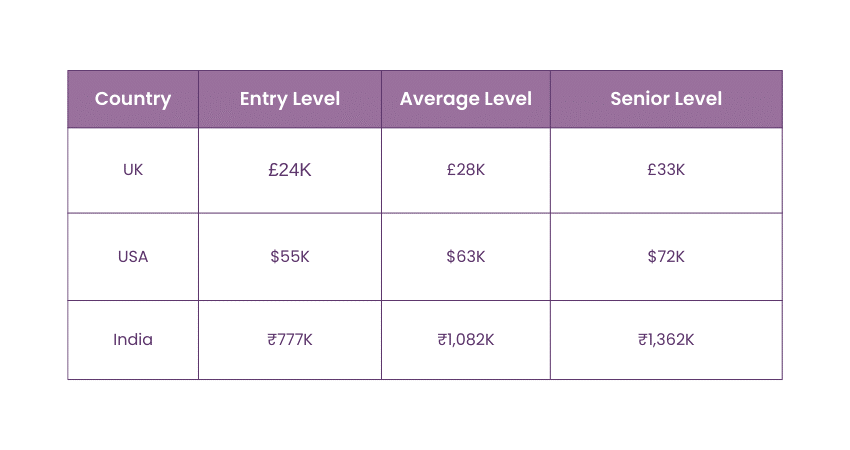Click the $72K senior level cell
850x450 pixels.
tap(666, 257)
